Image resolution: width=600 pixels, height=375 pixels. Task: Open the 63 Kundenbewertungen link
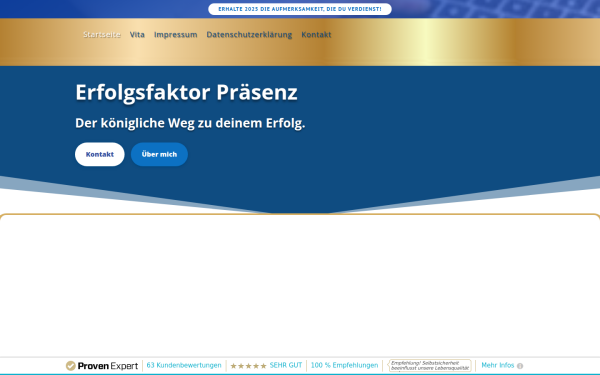[184, 365]
